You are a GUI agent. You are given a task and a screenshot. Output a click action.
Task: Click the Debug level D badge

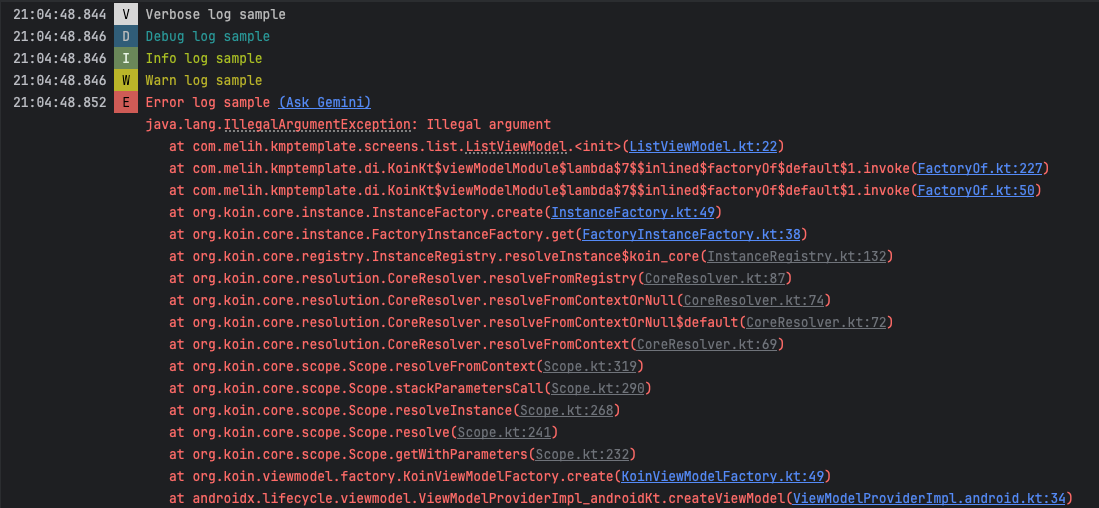pos(125,37)
